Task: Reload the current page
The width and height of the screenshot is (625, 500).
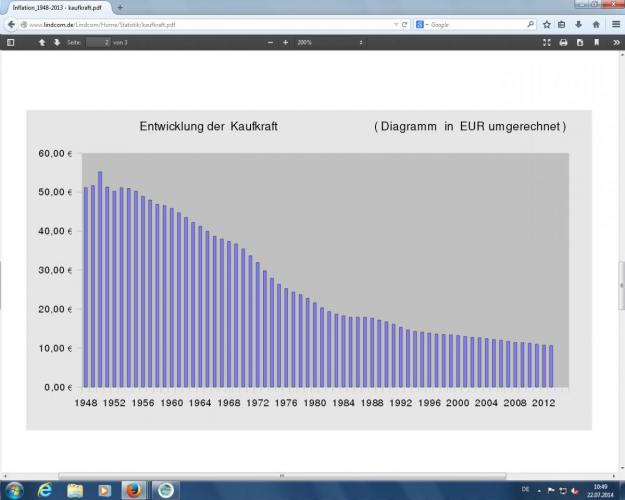Action: 404,24
